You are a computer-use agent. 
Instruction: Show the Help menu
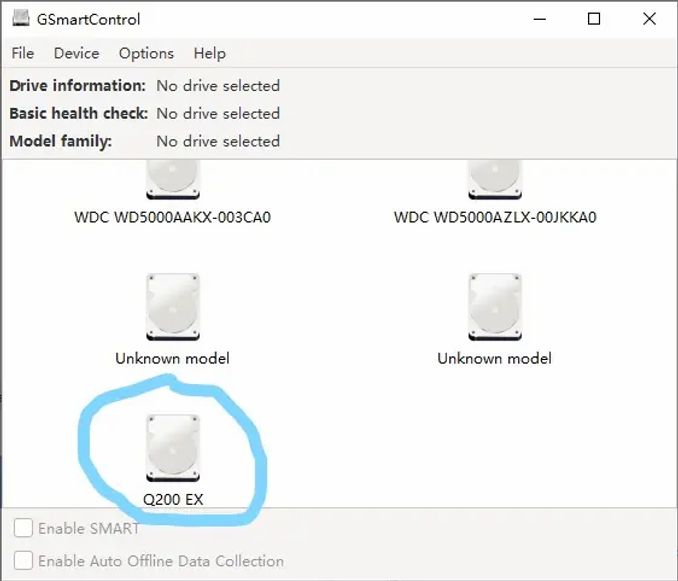(x=210, y=53)
